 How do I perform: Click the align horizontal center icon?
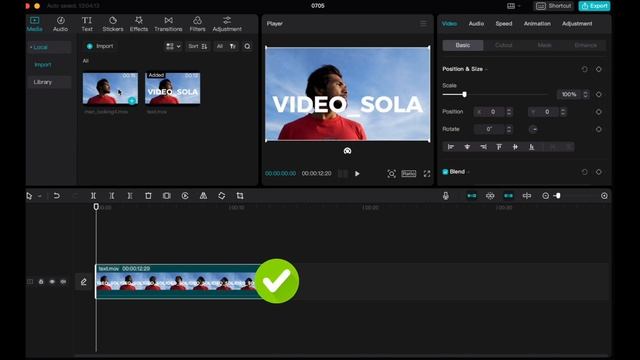click(x=467, y=147)
